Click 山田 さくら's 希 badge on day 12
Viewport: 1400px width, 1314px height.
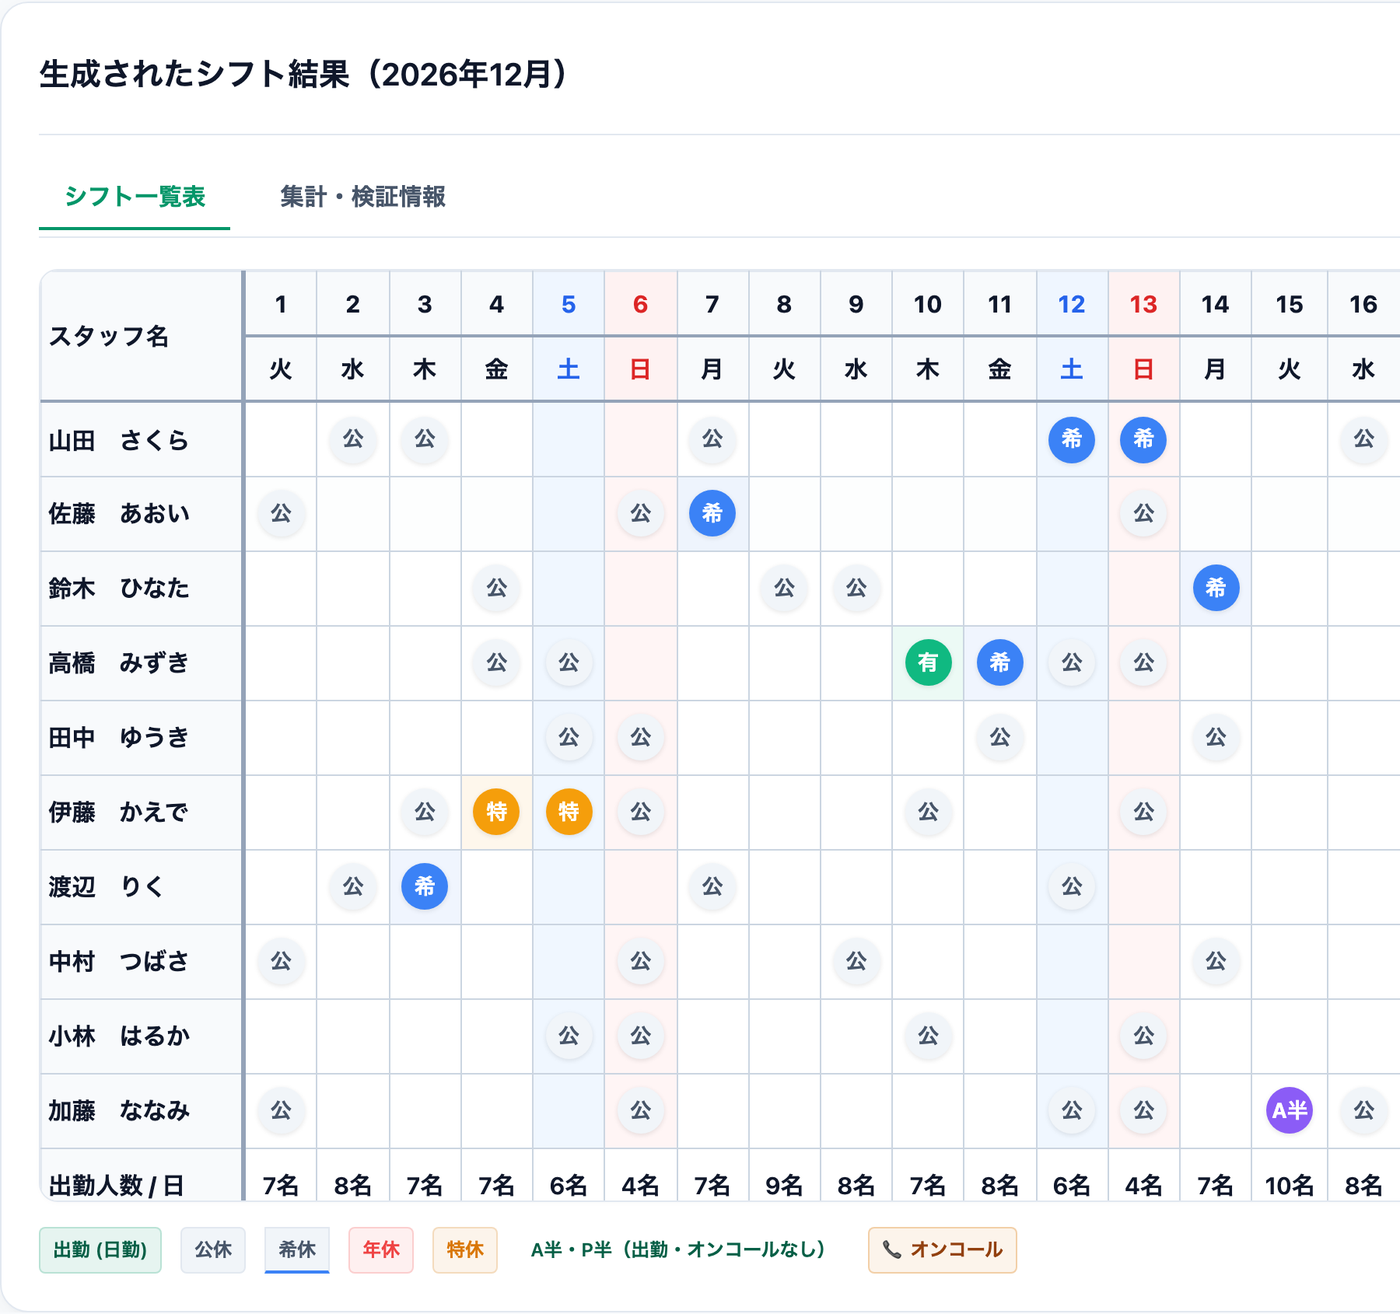1072,439
